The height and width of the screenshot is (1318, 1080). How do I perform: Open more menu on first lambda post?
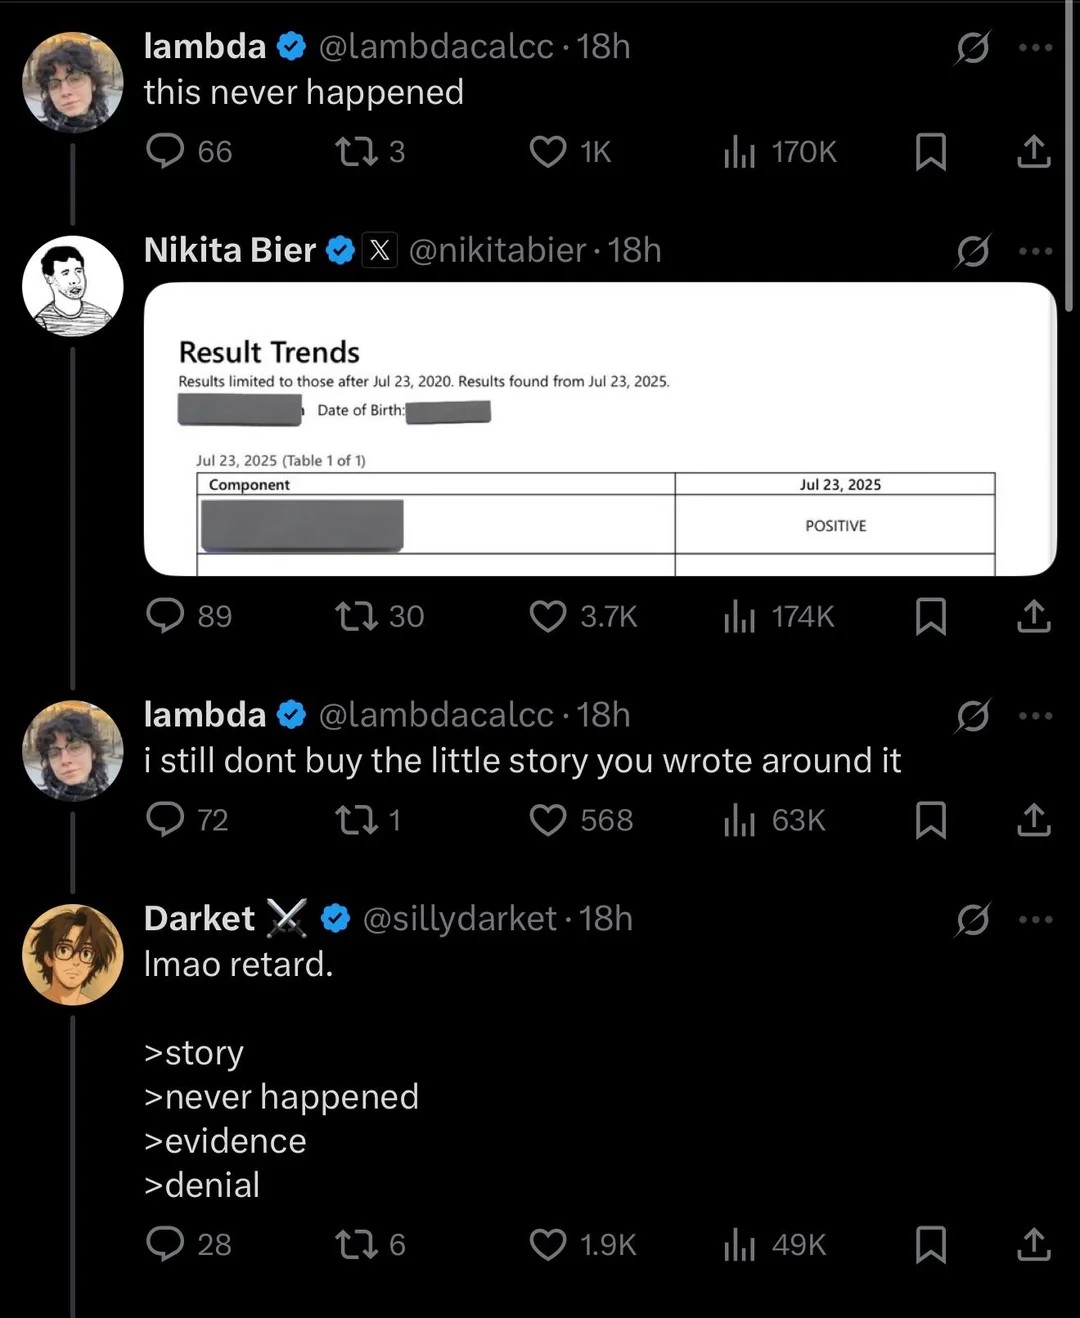click(1035, 47)
